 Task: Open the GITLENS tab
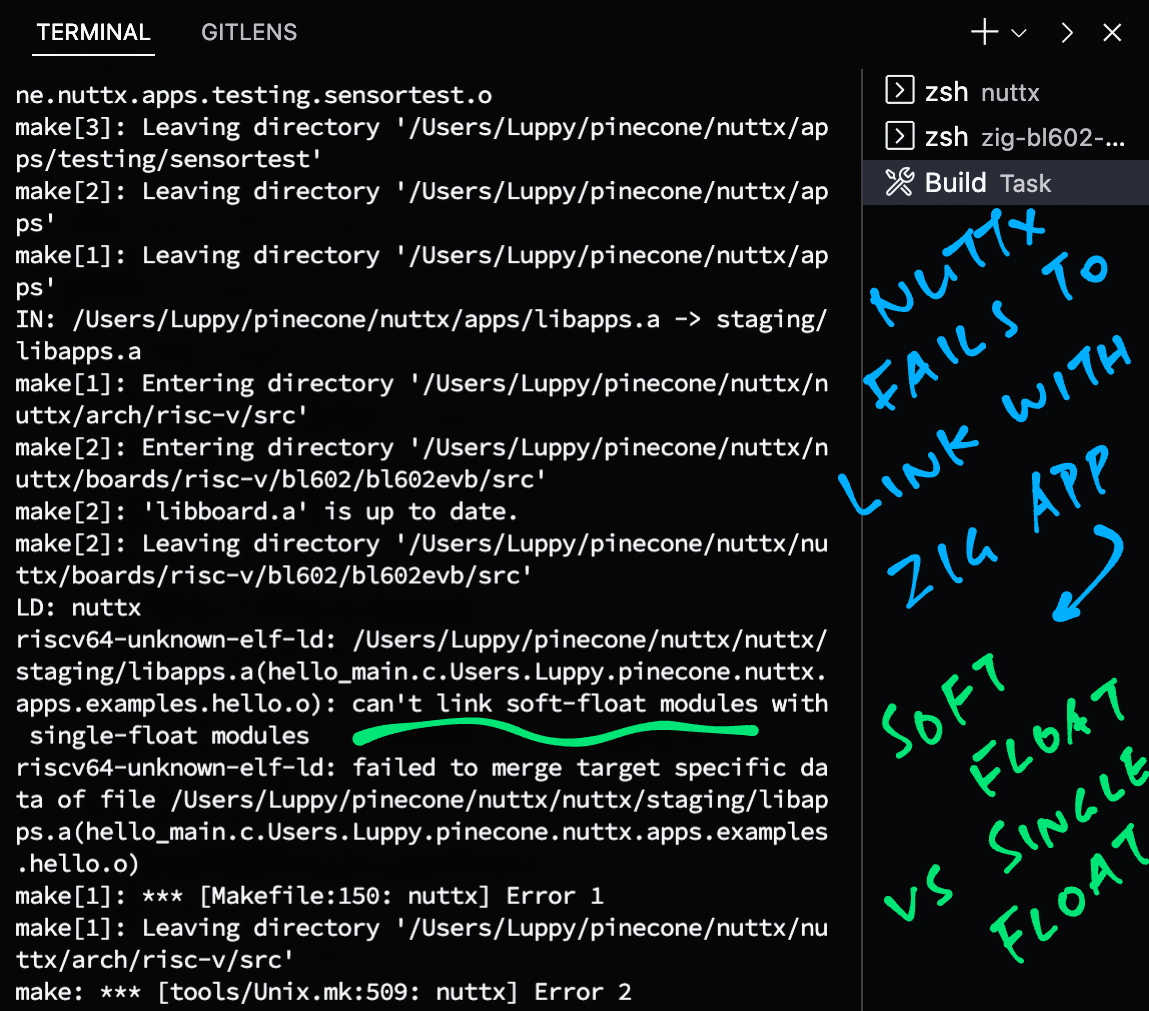(249, 32)
